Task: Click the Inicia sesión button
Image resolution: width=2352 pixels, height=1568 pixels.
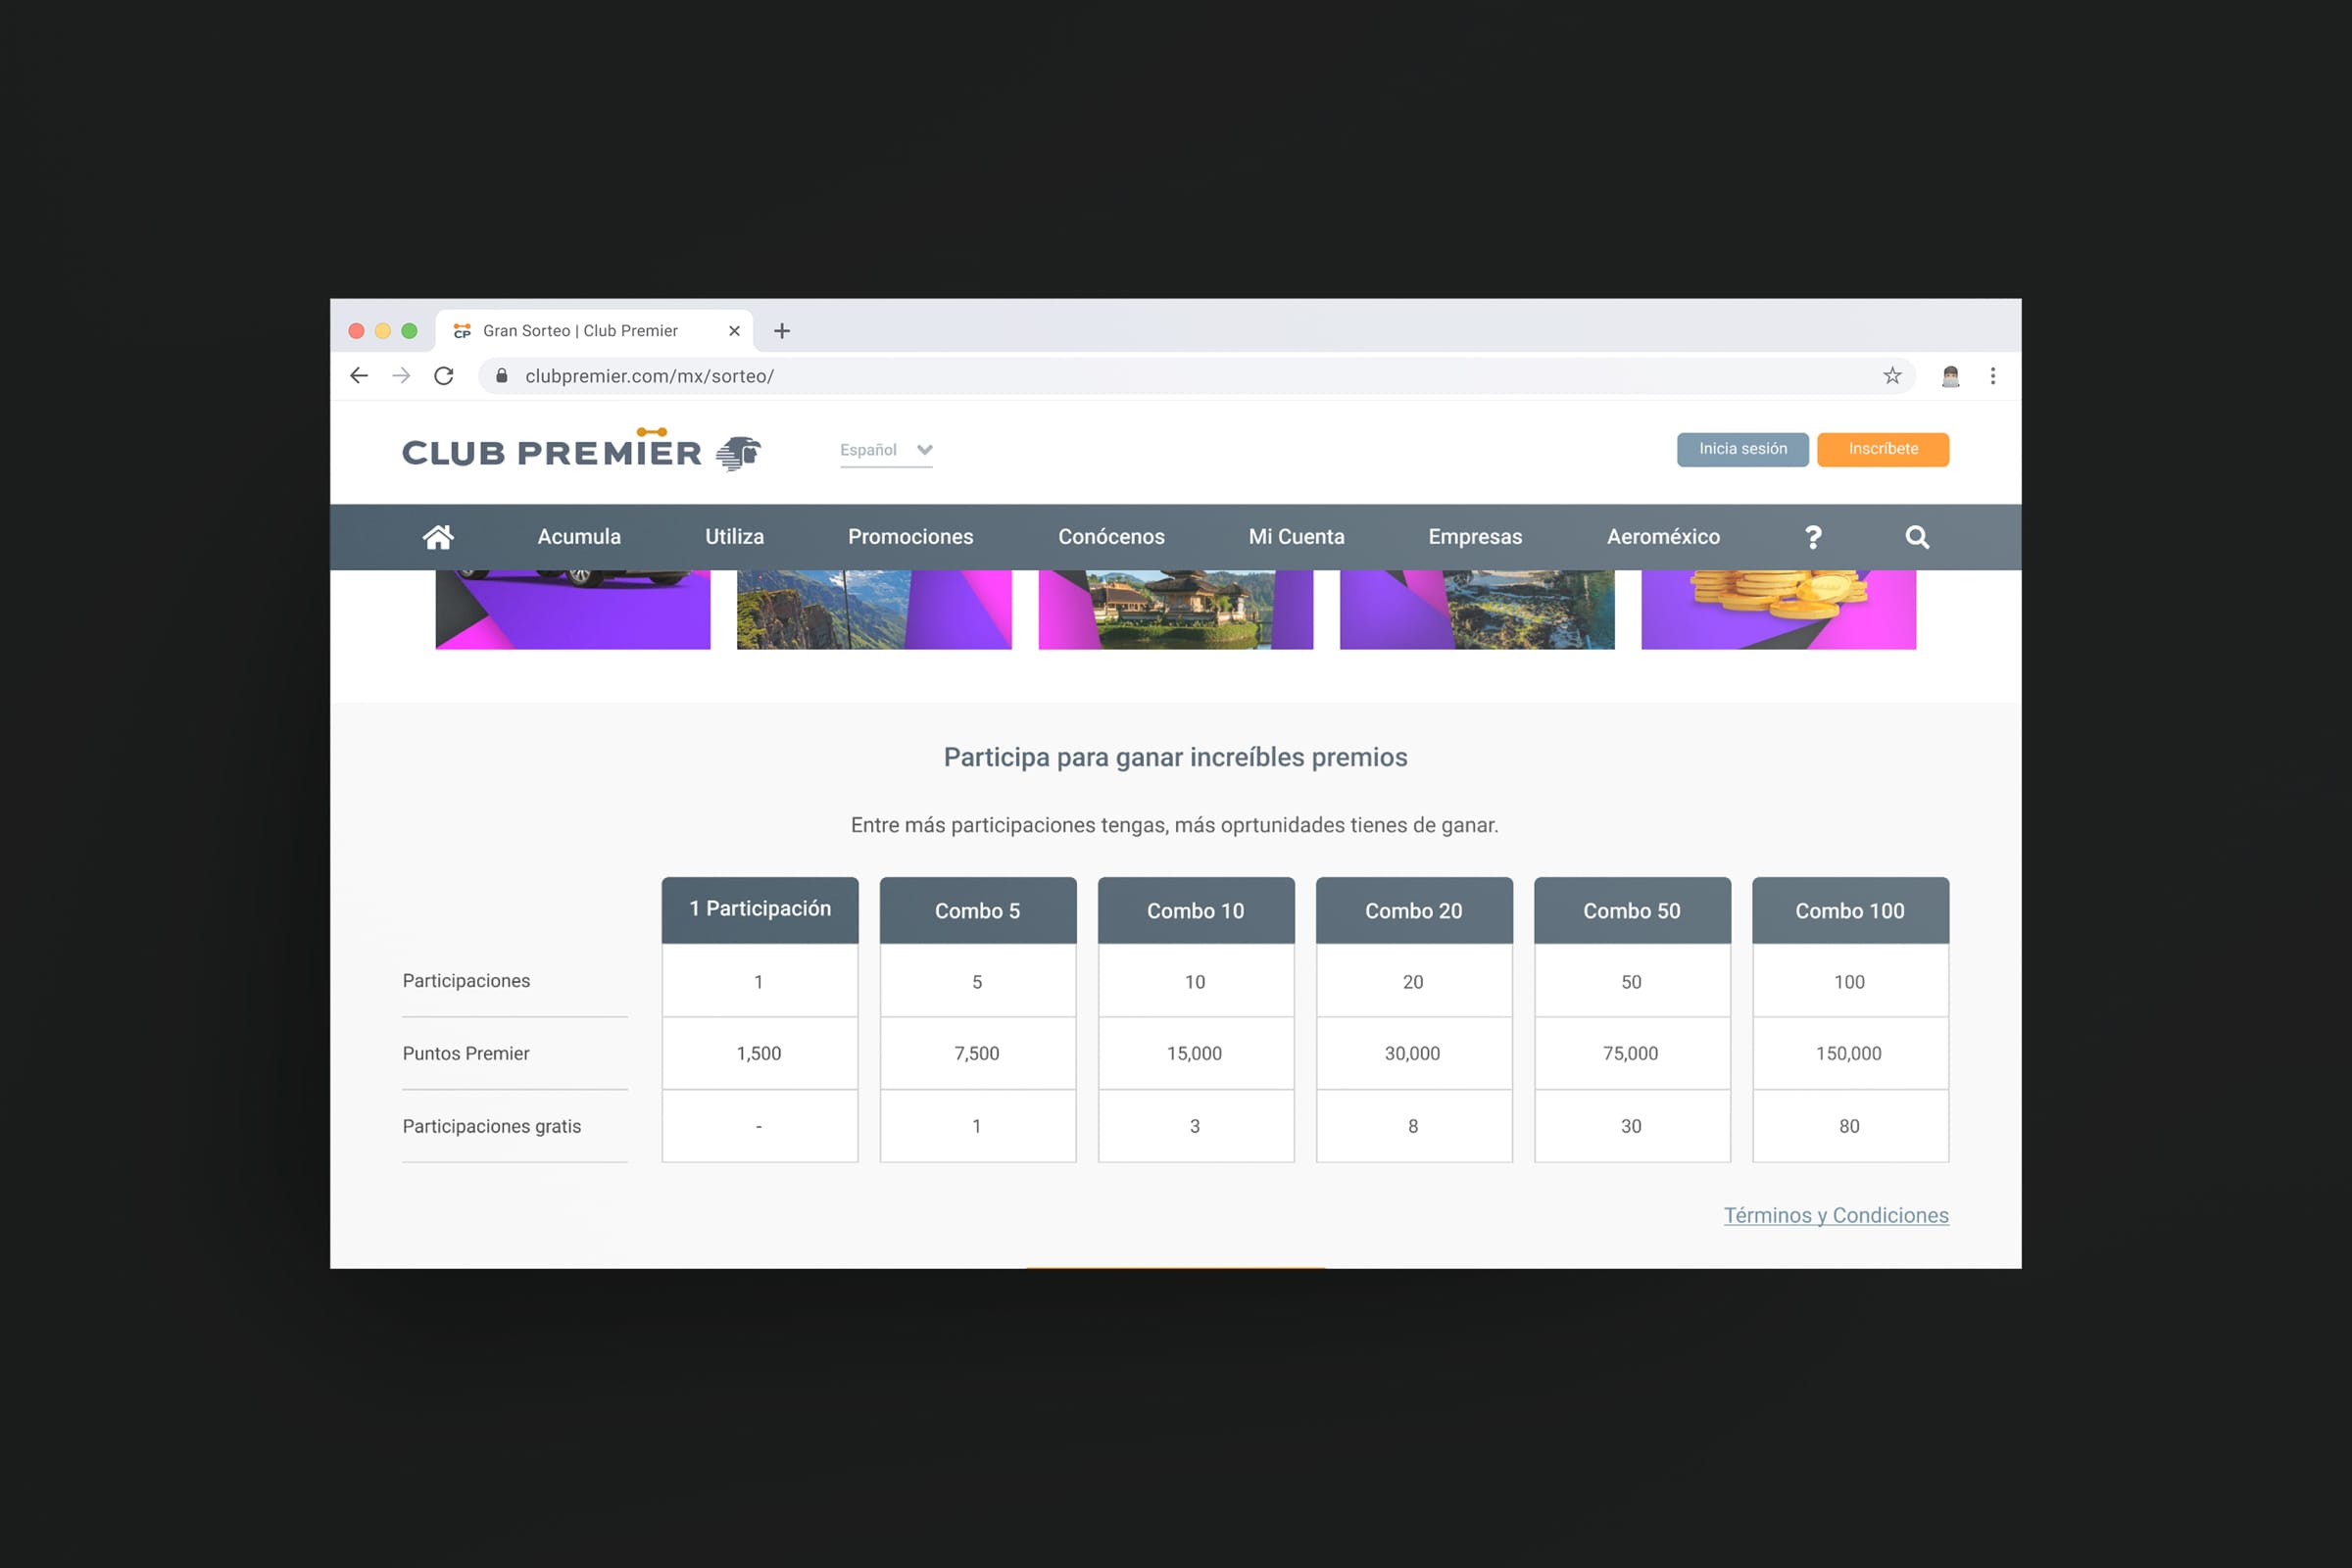Action: coord(1742,449)
